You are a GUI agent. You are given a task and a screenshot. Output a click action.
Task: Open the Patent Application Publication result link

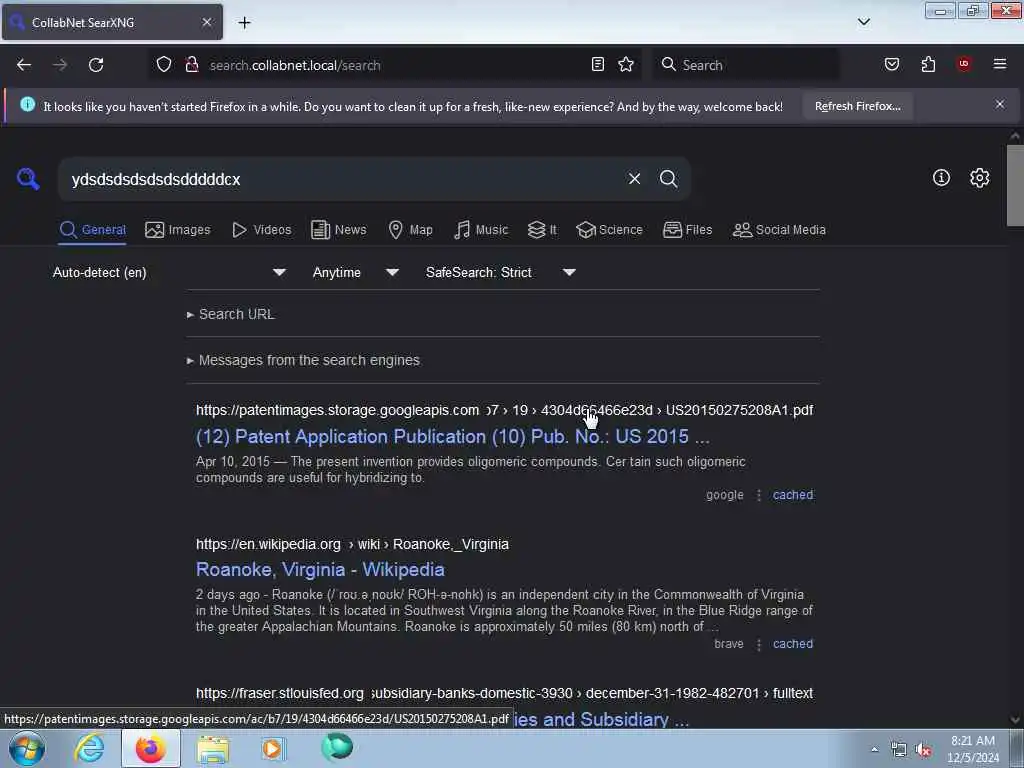point(453,436)
